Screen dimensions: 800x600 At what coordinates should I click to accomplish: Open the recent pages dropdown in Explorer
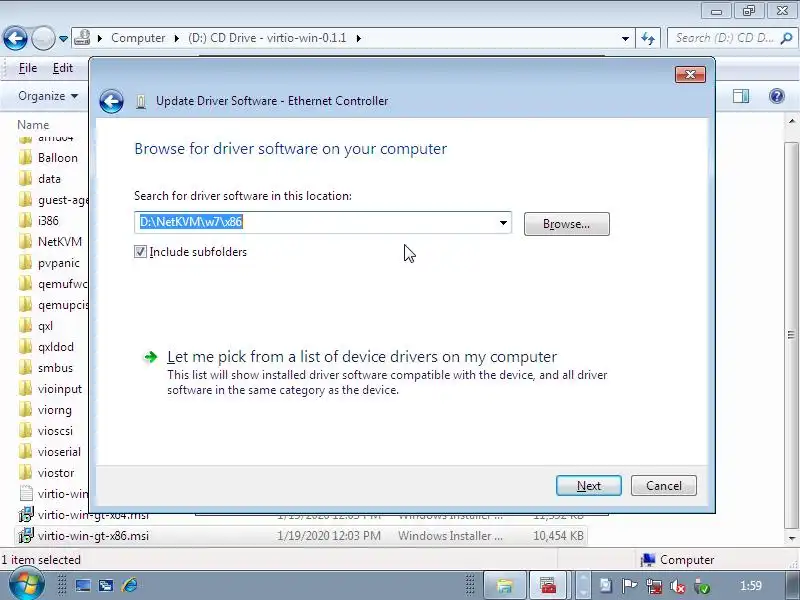63,38
